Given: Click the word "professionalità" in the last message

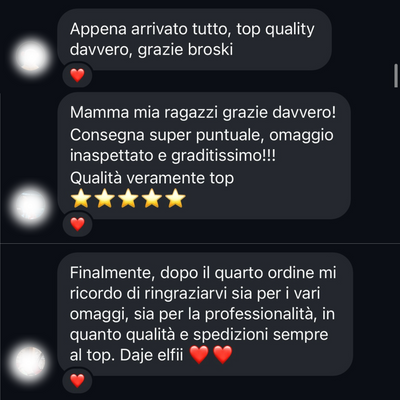Looking at the screenshot, I should pos(260,314).
